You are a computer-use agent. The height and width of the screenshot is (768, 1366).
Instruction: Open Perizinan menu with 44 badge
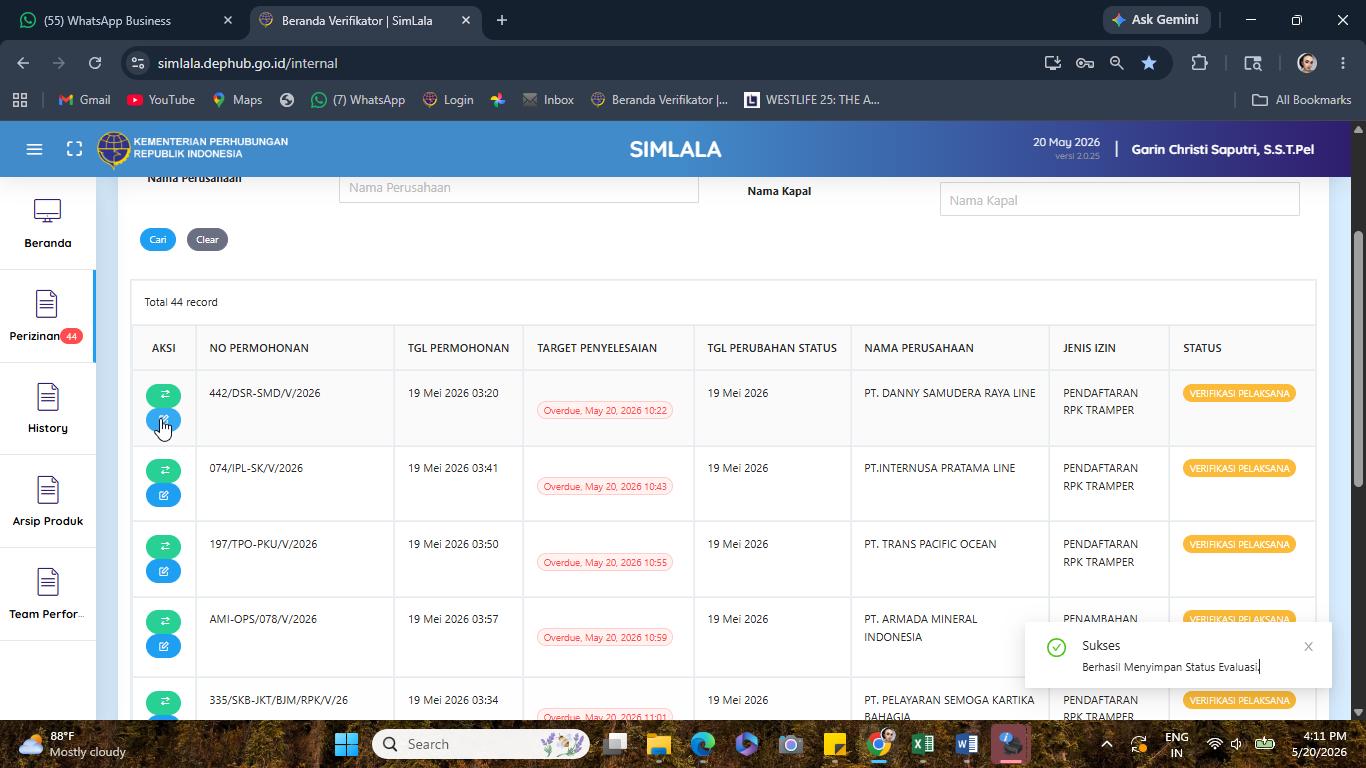(x=47, y=316)
